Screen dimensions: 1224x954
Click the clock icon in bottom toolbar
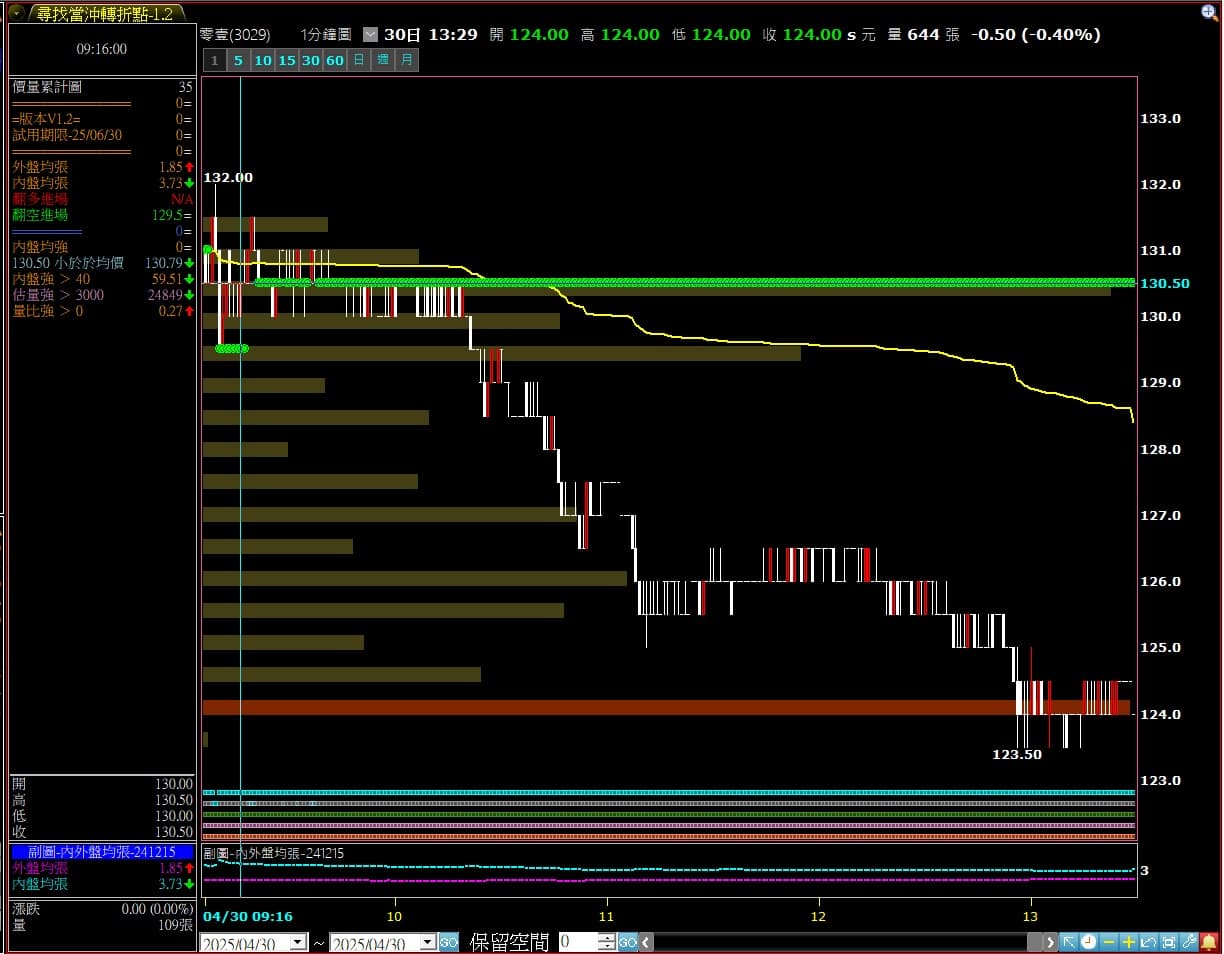click(1089, 942)
